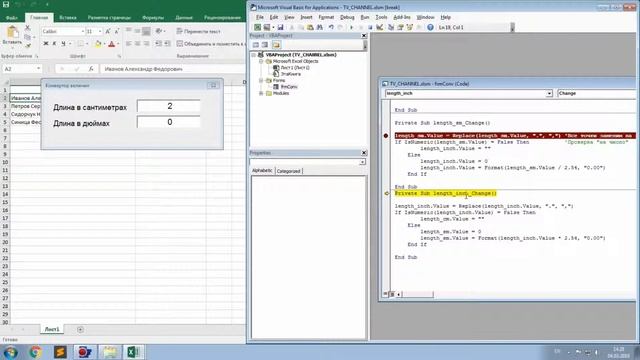Open Tools menu in VBA editor
The width and height of the screenshot is (640, 360).
(x=381, y=17)
